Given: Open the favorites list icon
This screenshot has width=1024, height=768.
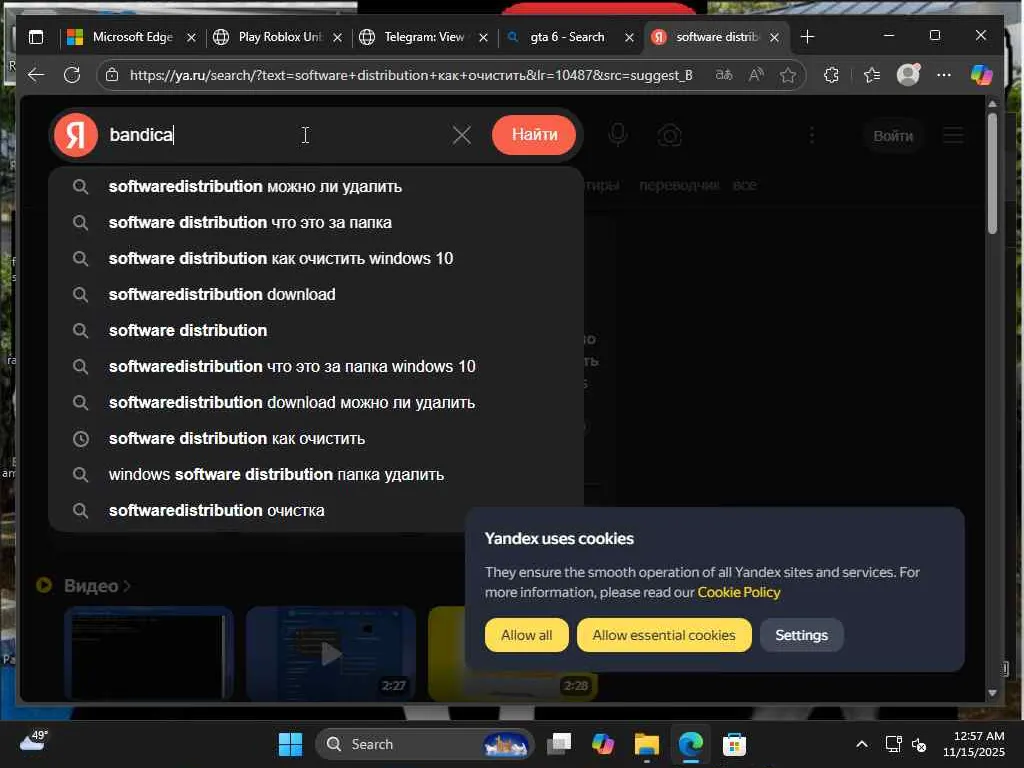Looking at the screenshot, I should pos(872,75).
